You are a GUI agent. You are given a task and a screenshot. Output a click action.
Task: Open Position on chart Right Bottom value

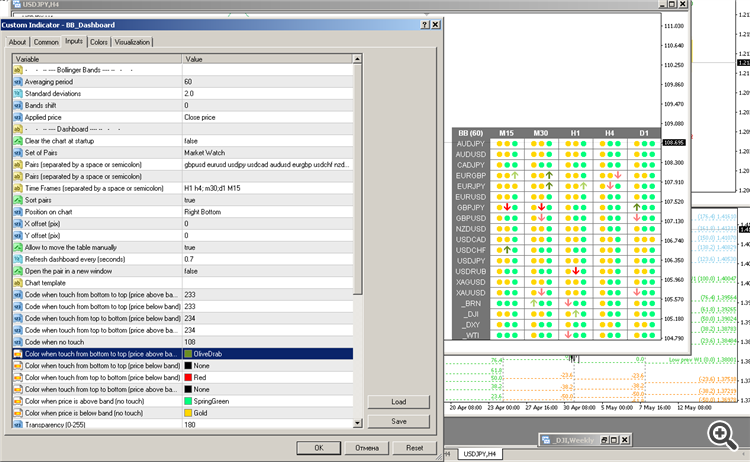click(267, 212)
